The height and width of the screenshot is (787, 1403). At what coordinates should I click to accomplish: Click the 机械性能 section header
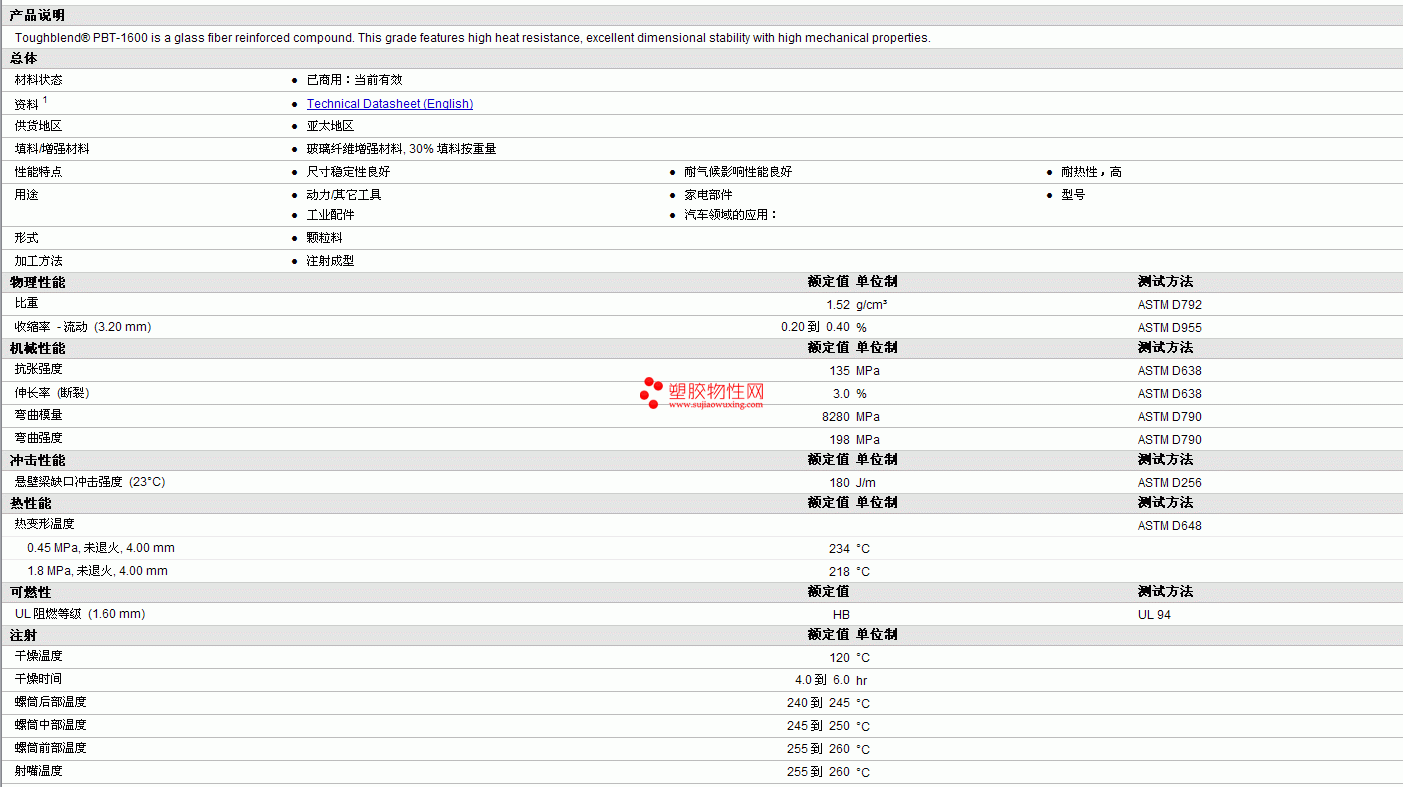[37, 348]
